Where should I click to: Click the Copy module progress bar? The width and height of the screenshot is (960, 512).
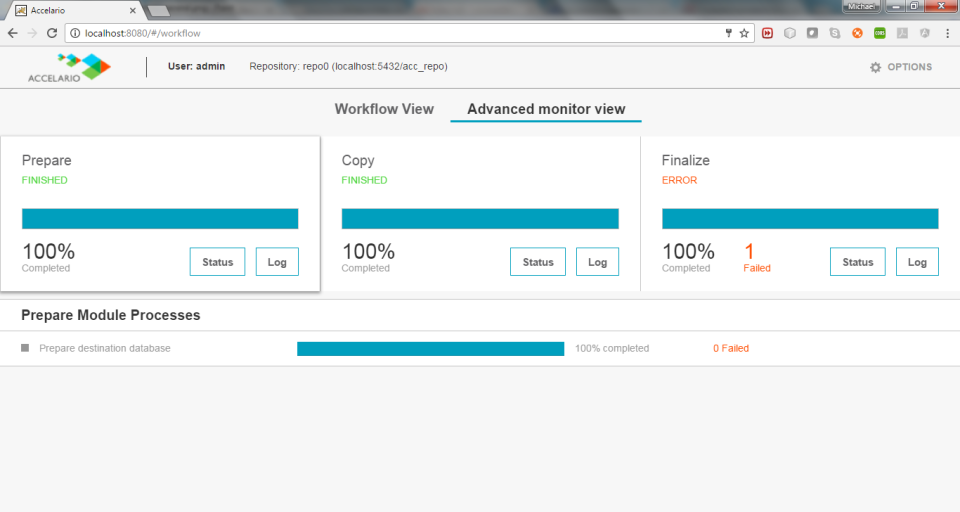point(480,219)
